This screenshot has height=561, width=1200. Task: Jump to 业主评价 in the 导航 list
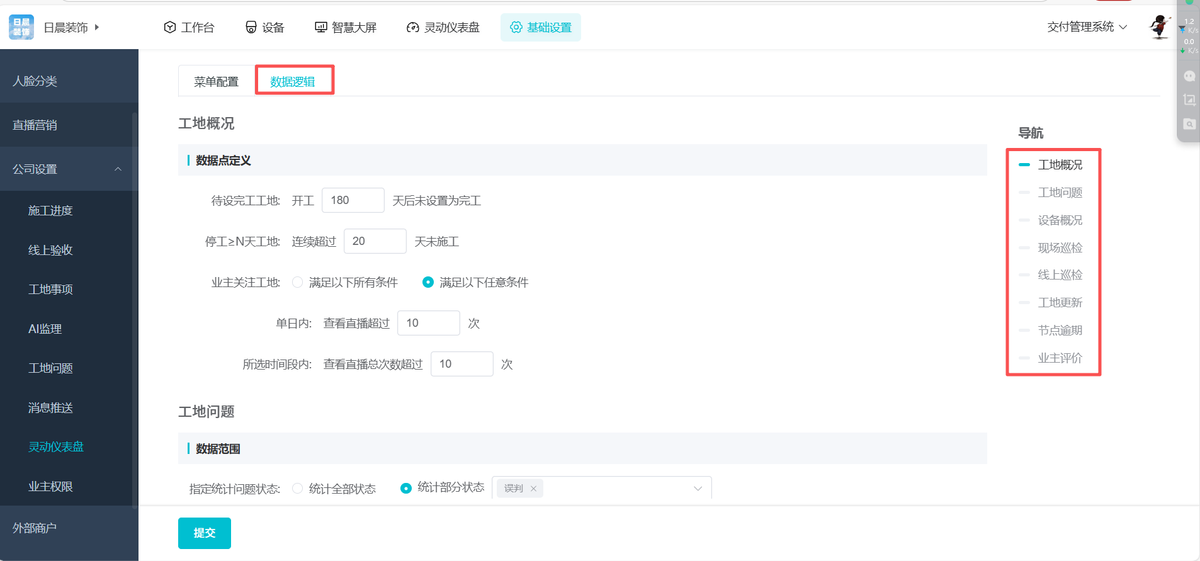[1059, 358]
